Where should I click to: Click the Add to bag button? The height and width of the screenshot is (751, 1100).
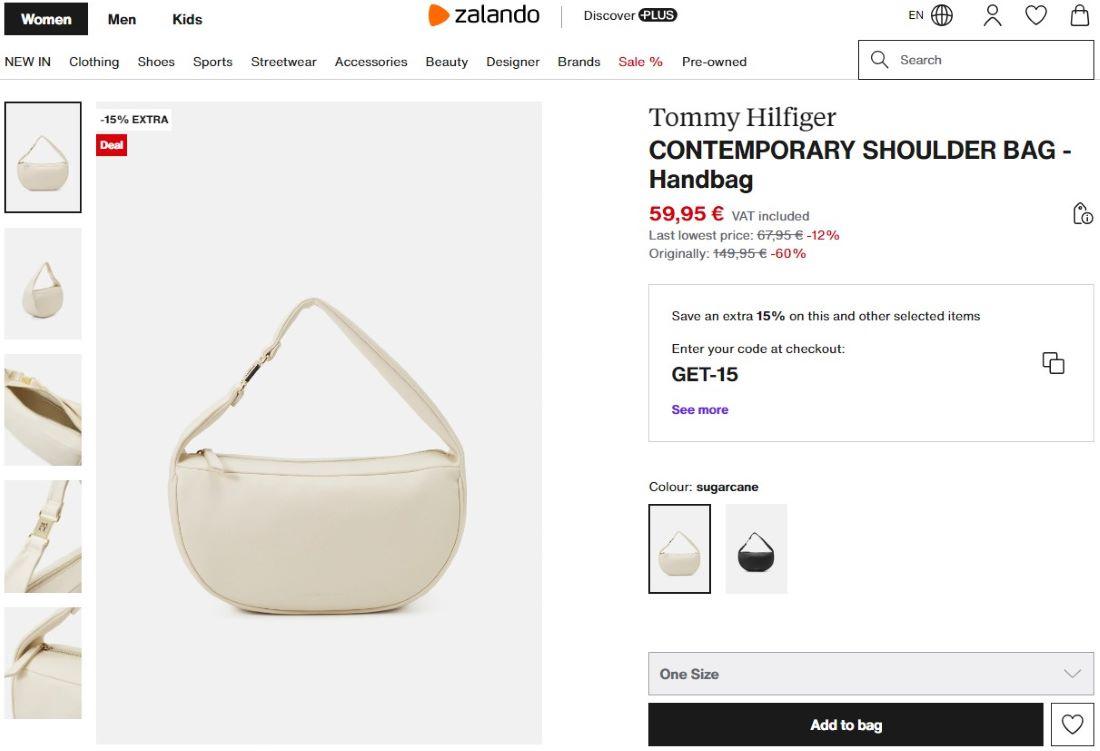pyautogui.click(x=845, y=725)
